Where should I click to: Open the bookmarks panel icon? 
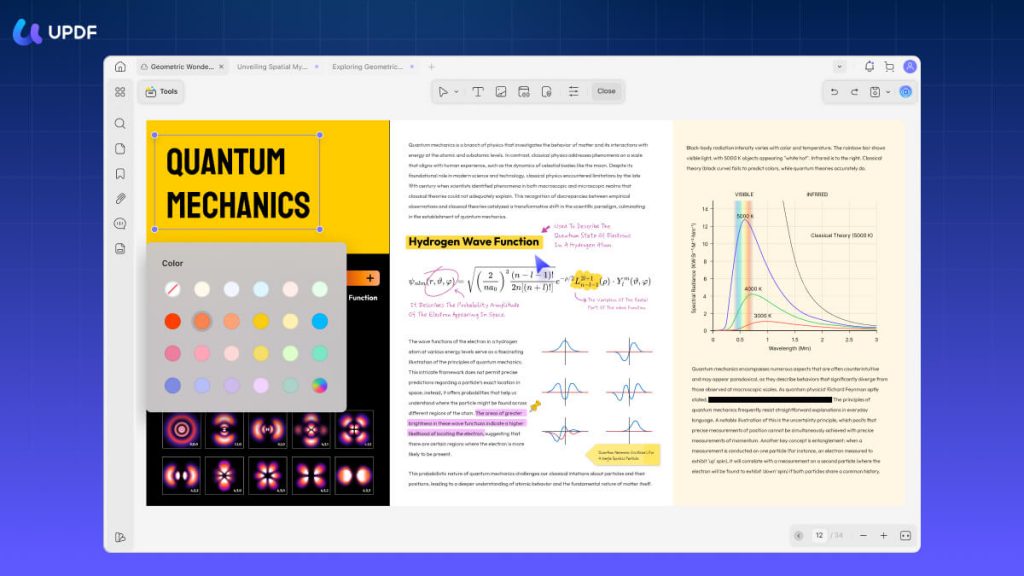pyautogui.click(x=120, y=174)
